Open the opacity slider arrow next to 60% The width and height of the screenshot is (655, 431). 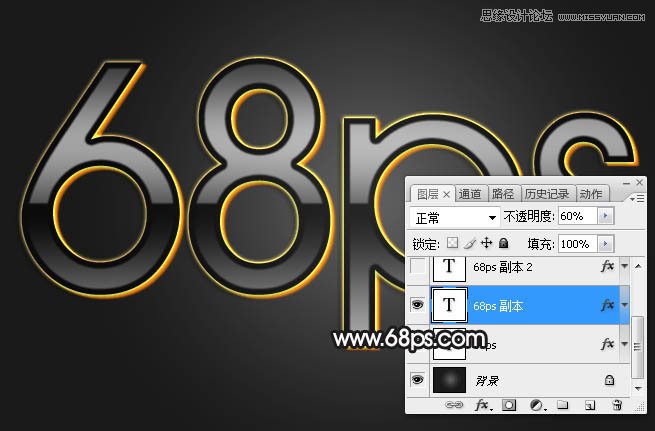pos(606,216)
